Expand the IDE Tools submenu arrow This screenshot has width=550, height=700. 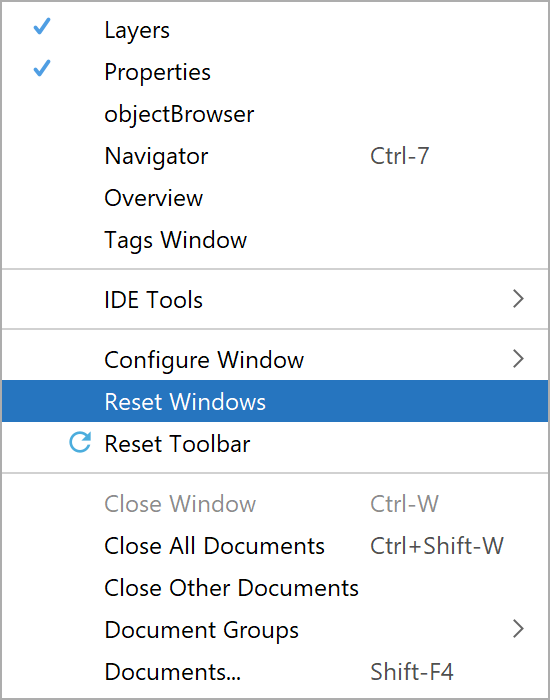pyautogui.click(x=518, y=299)
